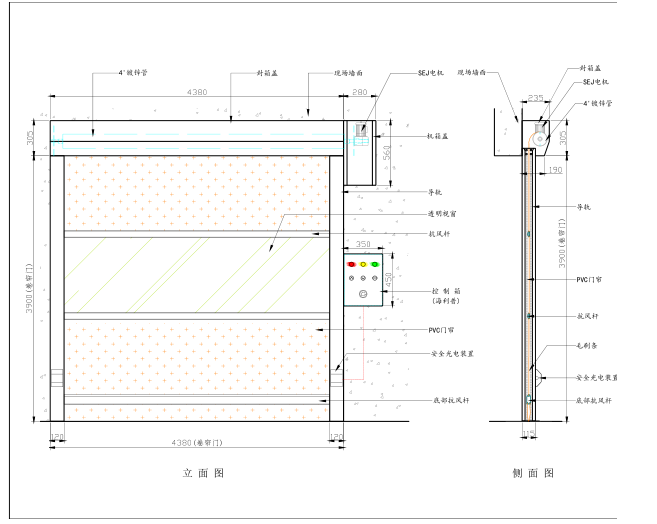Select the 235 dimension in side view
The height and width of the screenshot is (524, 657).
point(535,97)
